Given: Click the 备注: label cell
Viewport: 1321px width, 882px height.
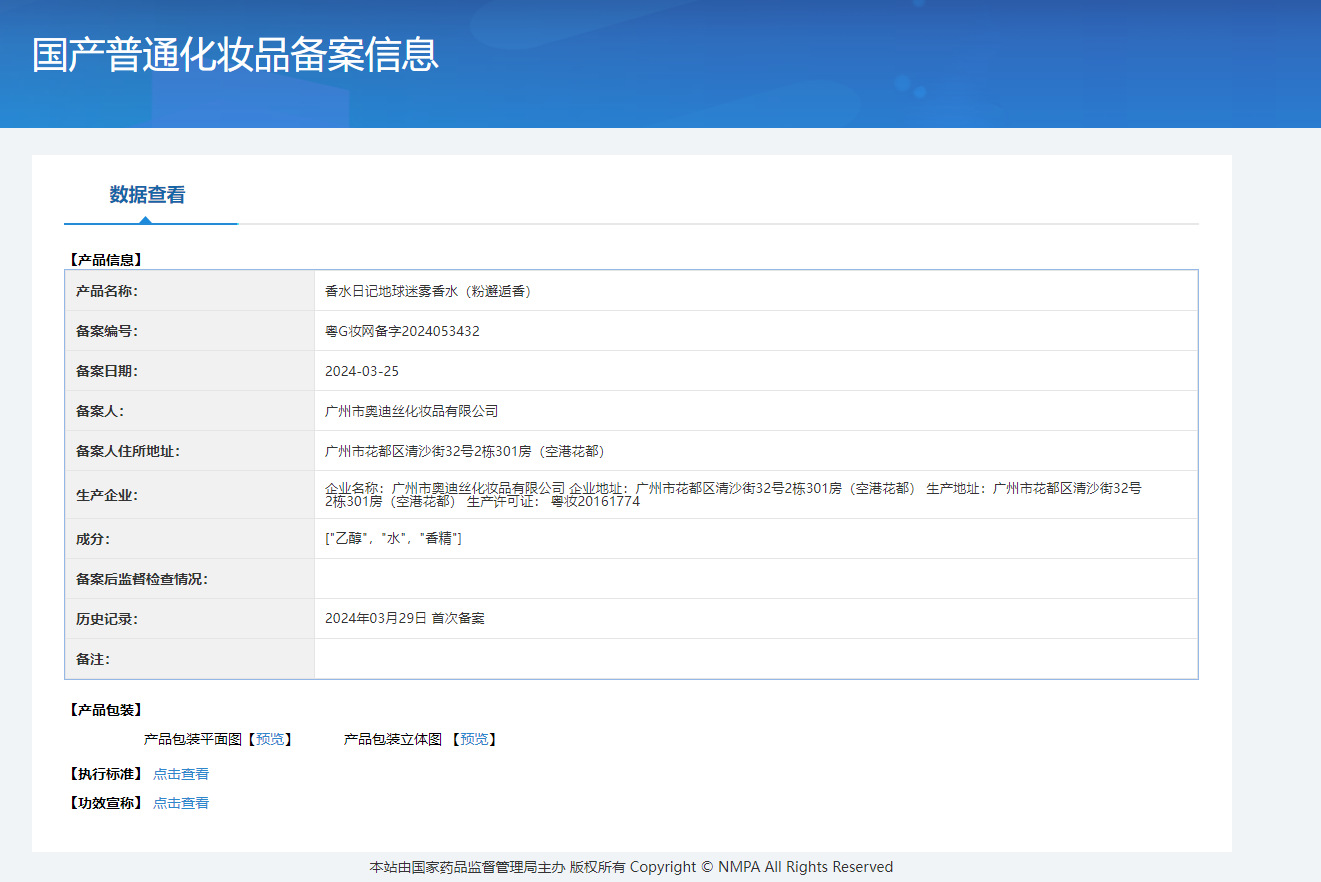Looking at the screenshot, I should click(190, 659).
